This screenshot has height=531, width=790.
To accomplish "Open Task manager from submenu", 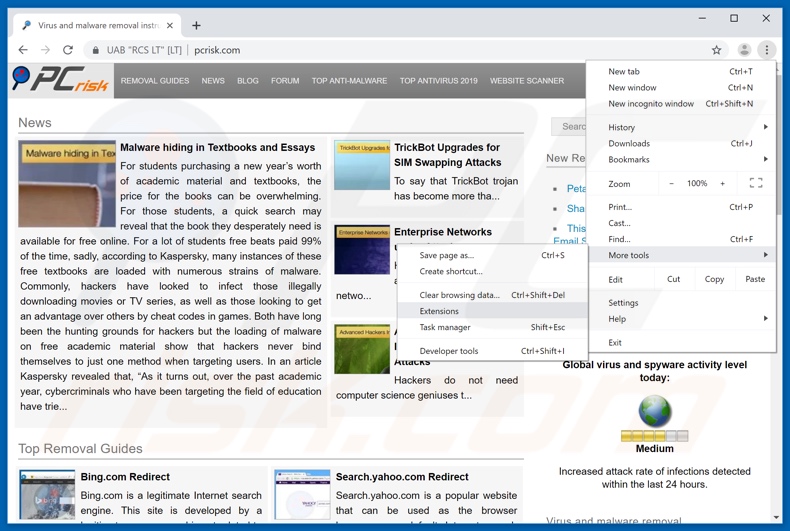I will tap(492, 327).
